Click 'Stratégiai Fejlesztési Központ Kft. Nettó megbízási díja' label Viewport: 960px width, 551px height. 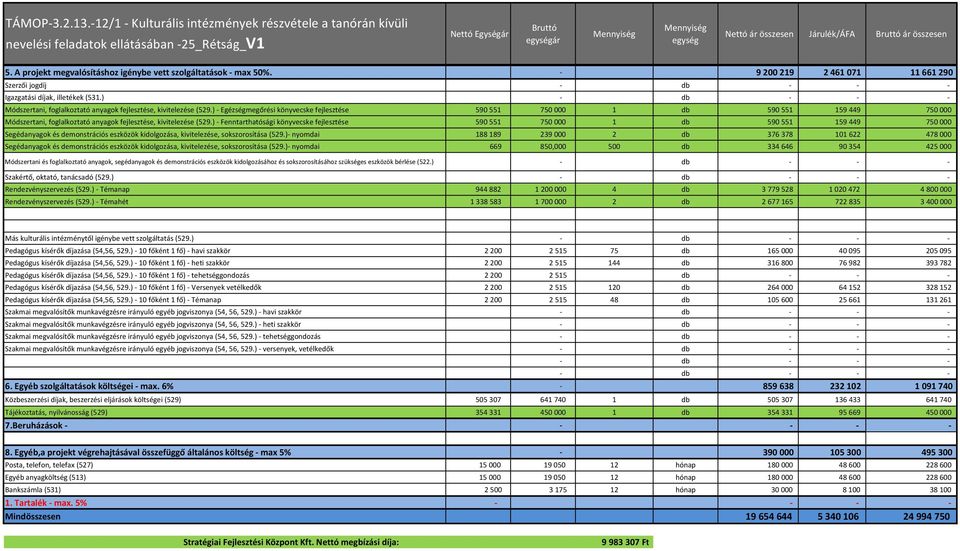tap(291, 542)
